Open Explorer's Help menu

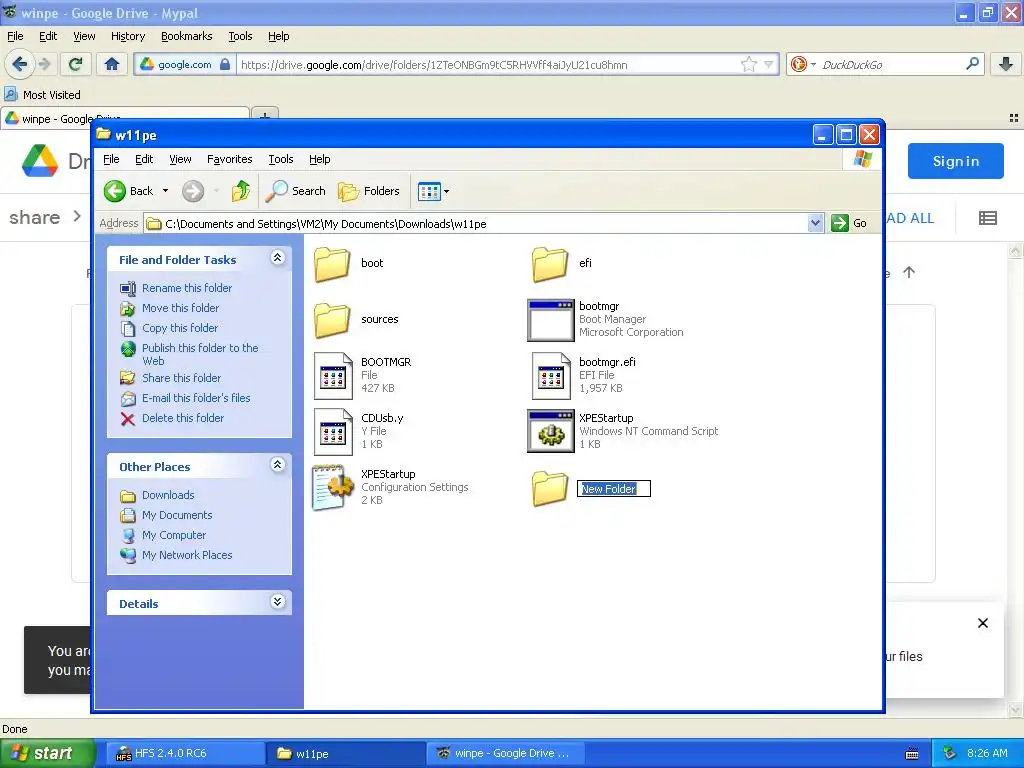coord(319,159)
